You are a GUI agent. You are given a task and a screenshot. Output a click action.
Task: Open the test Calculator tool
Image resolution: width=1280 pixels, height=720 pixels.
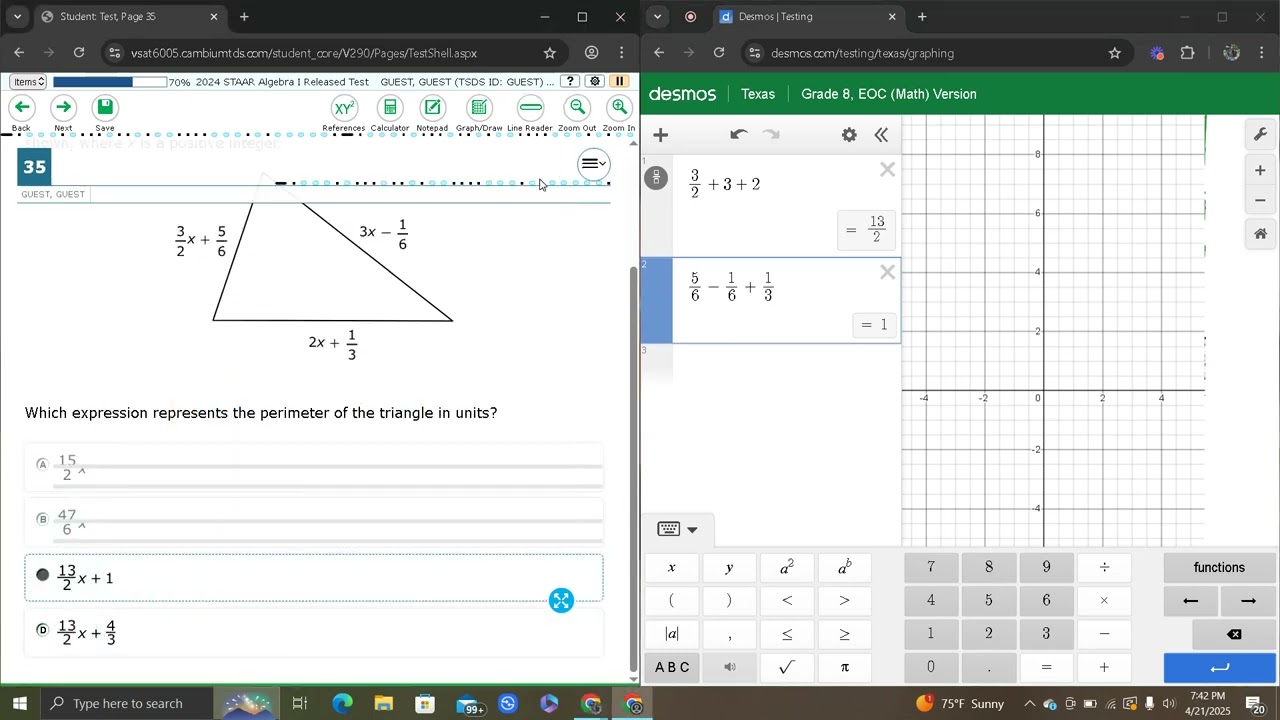point(390,108)
